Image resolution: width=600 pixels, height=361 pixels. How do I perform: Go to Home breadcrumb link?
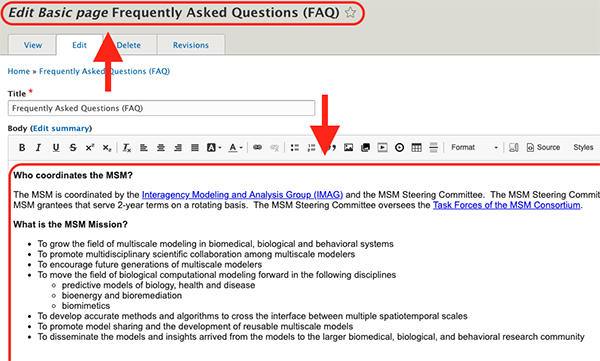point(19,71)
